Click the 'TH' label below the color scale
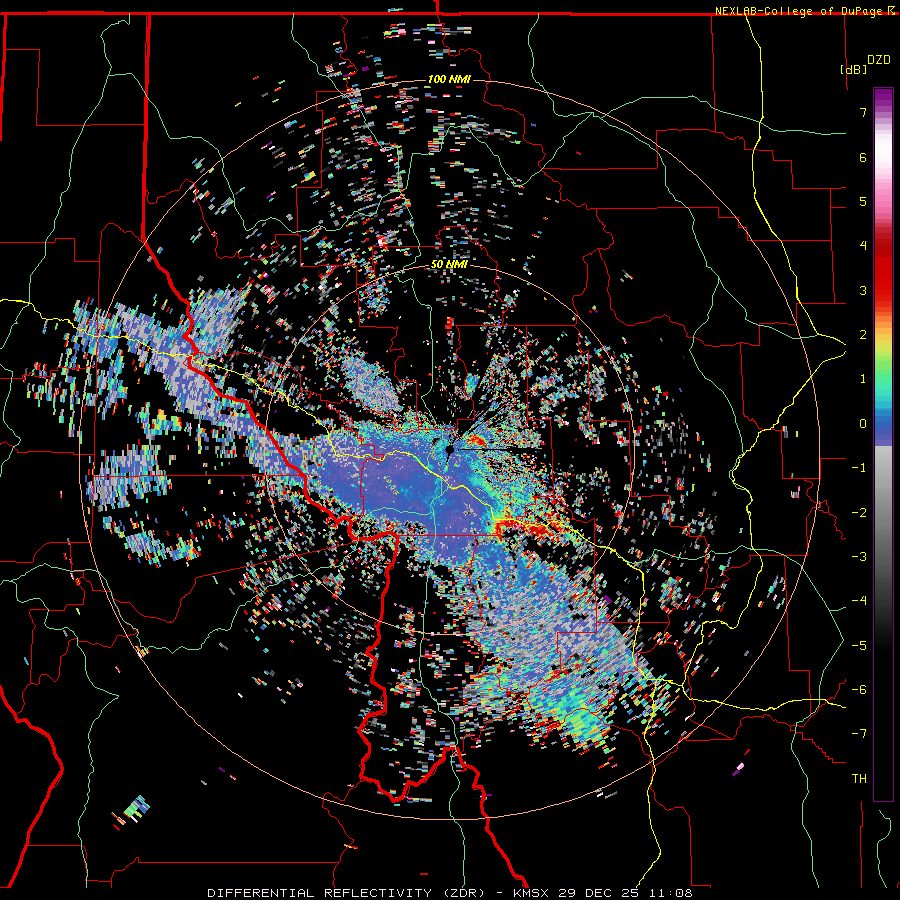The height and width of the screenshot is (900, 900). (859, 778)
